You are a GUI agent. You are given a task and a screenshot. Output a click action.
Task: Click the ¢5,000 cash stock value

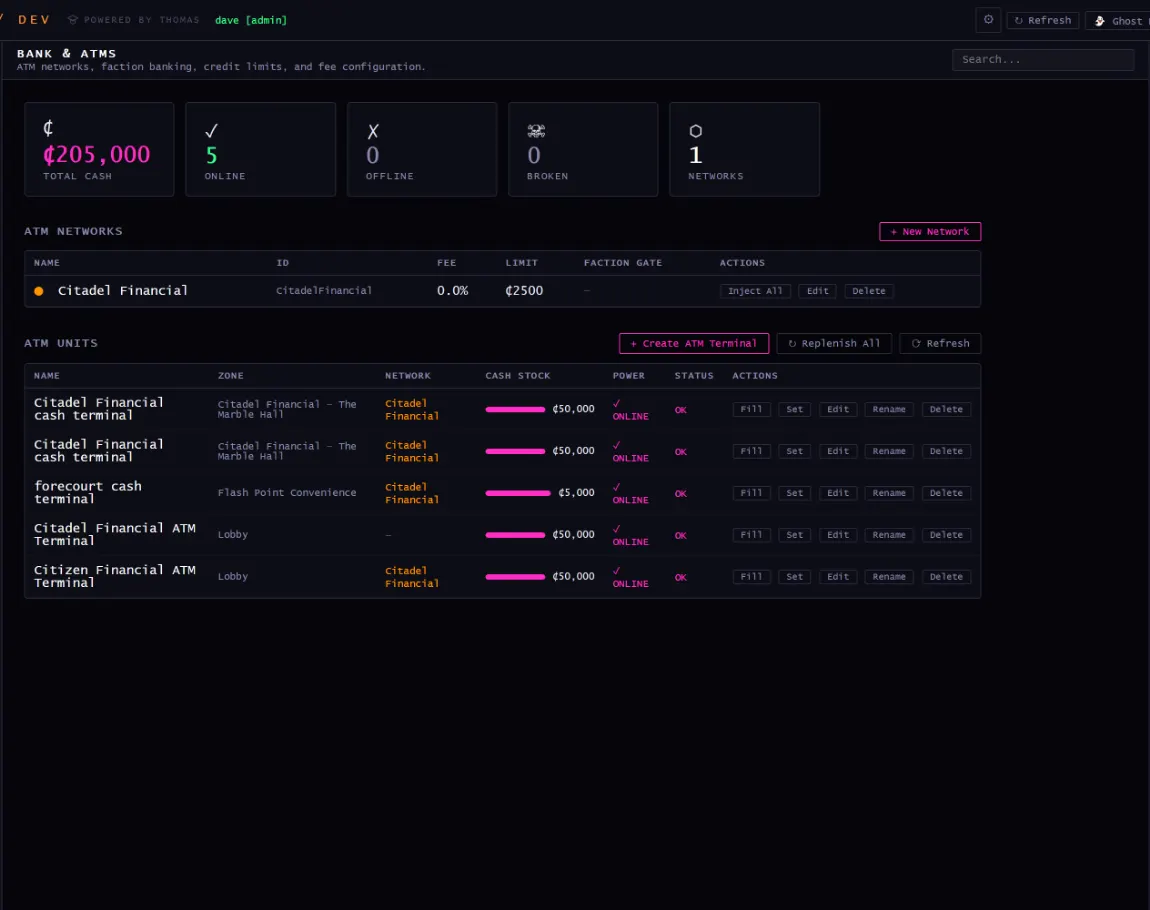[576, 493]
